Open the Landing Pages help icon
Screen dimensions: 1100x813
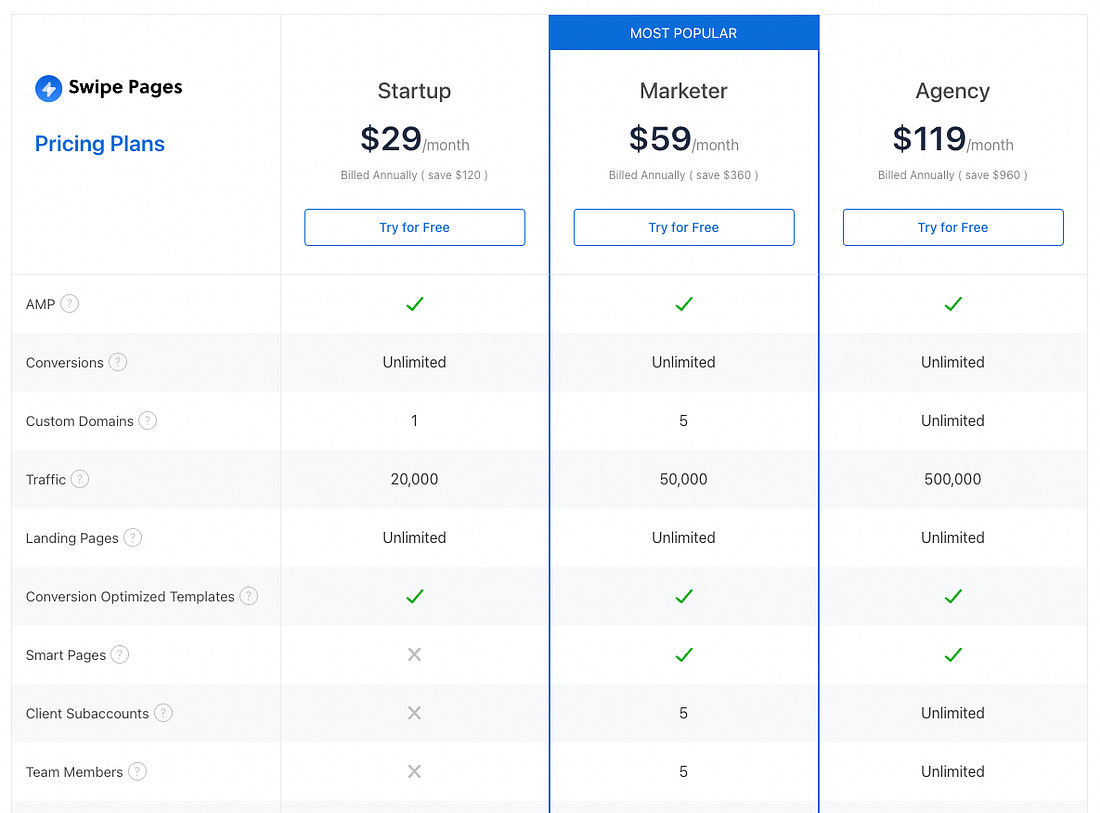[x=132, y=538]
